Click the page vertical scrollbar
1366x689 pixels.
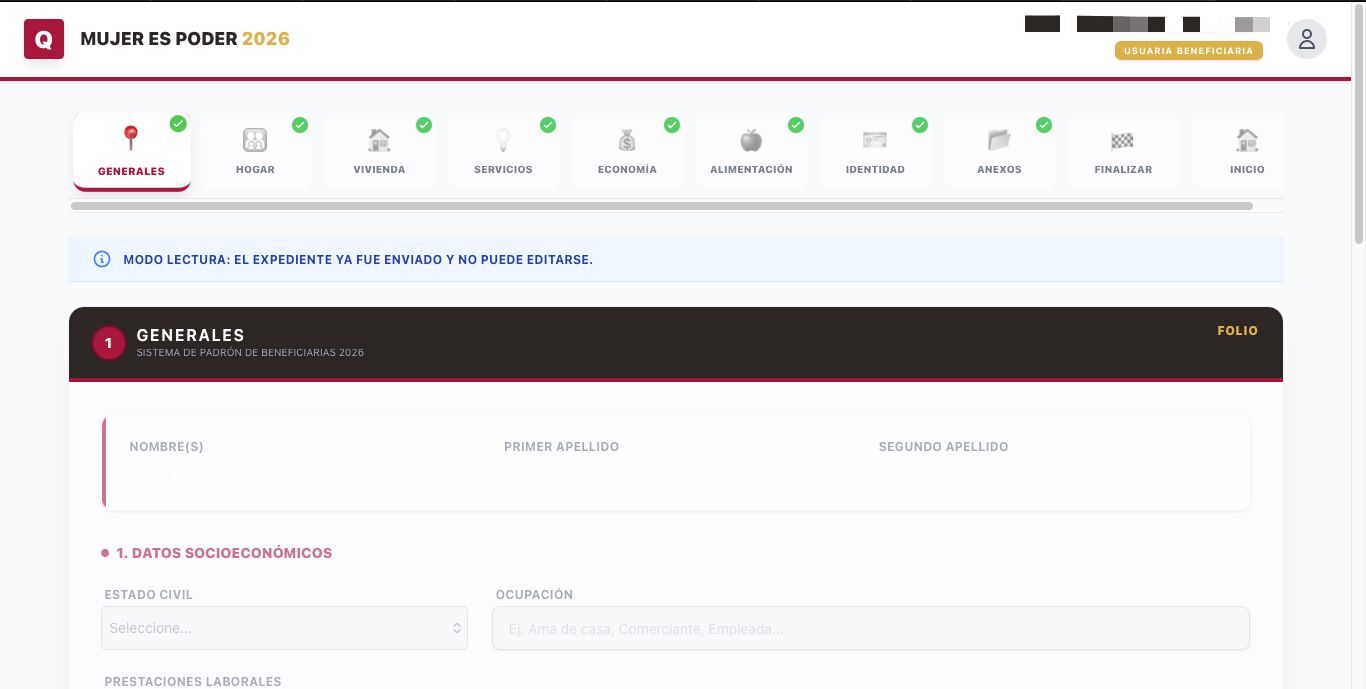pos(1359,125)
